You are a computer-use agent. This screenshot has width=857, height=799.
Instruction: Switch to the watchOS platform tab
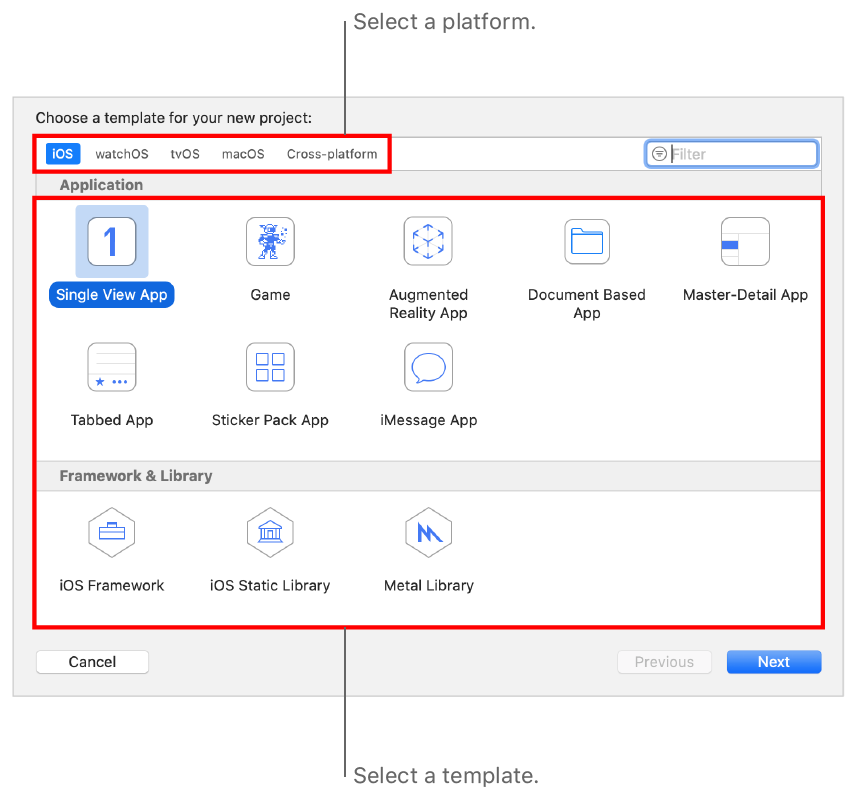[121, 153]
